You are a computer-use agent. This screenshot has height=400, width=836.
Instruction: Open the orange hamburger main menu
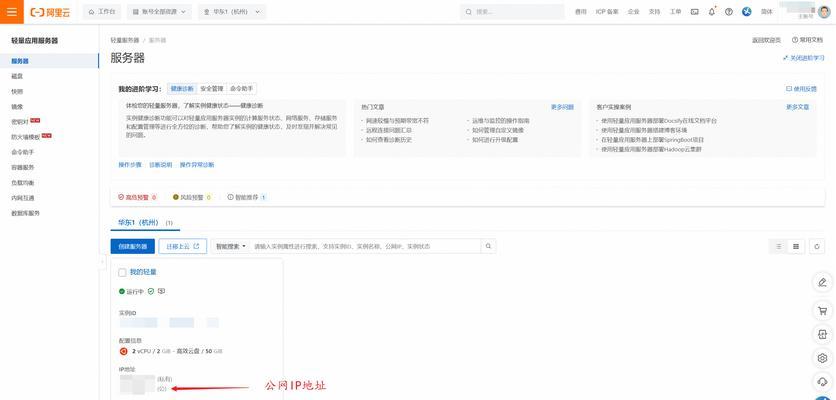pyautogui.click(x=12, y=12)
